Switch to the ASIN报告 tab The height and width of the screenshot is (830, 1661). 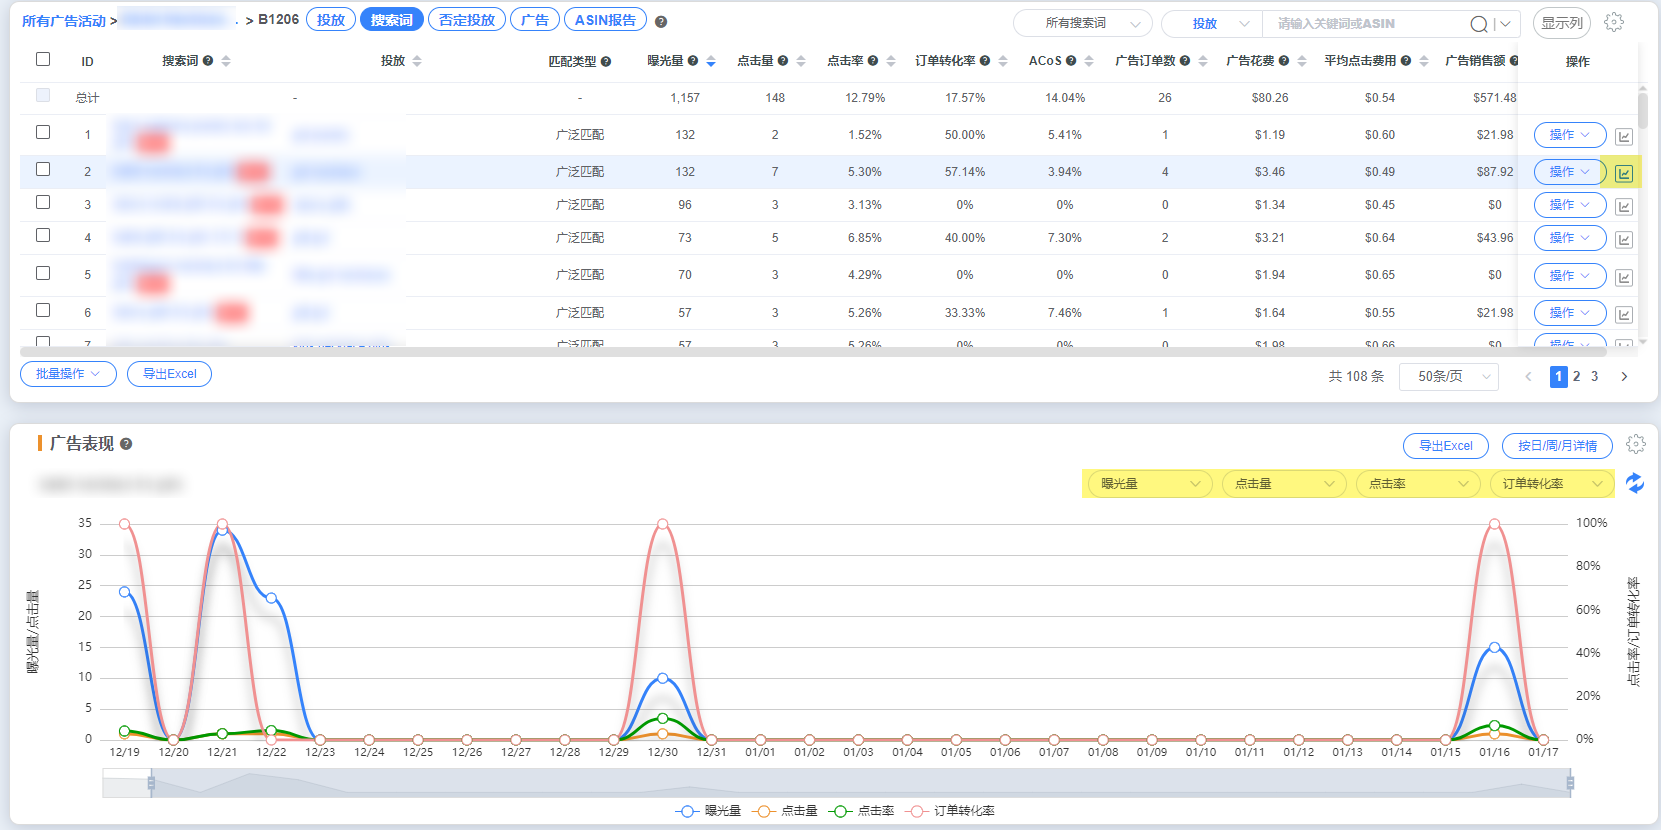pyautogui.click(x=605, y=20)
